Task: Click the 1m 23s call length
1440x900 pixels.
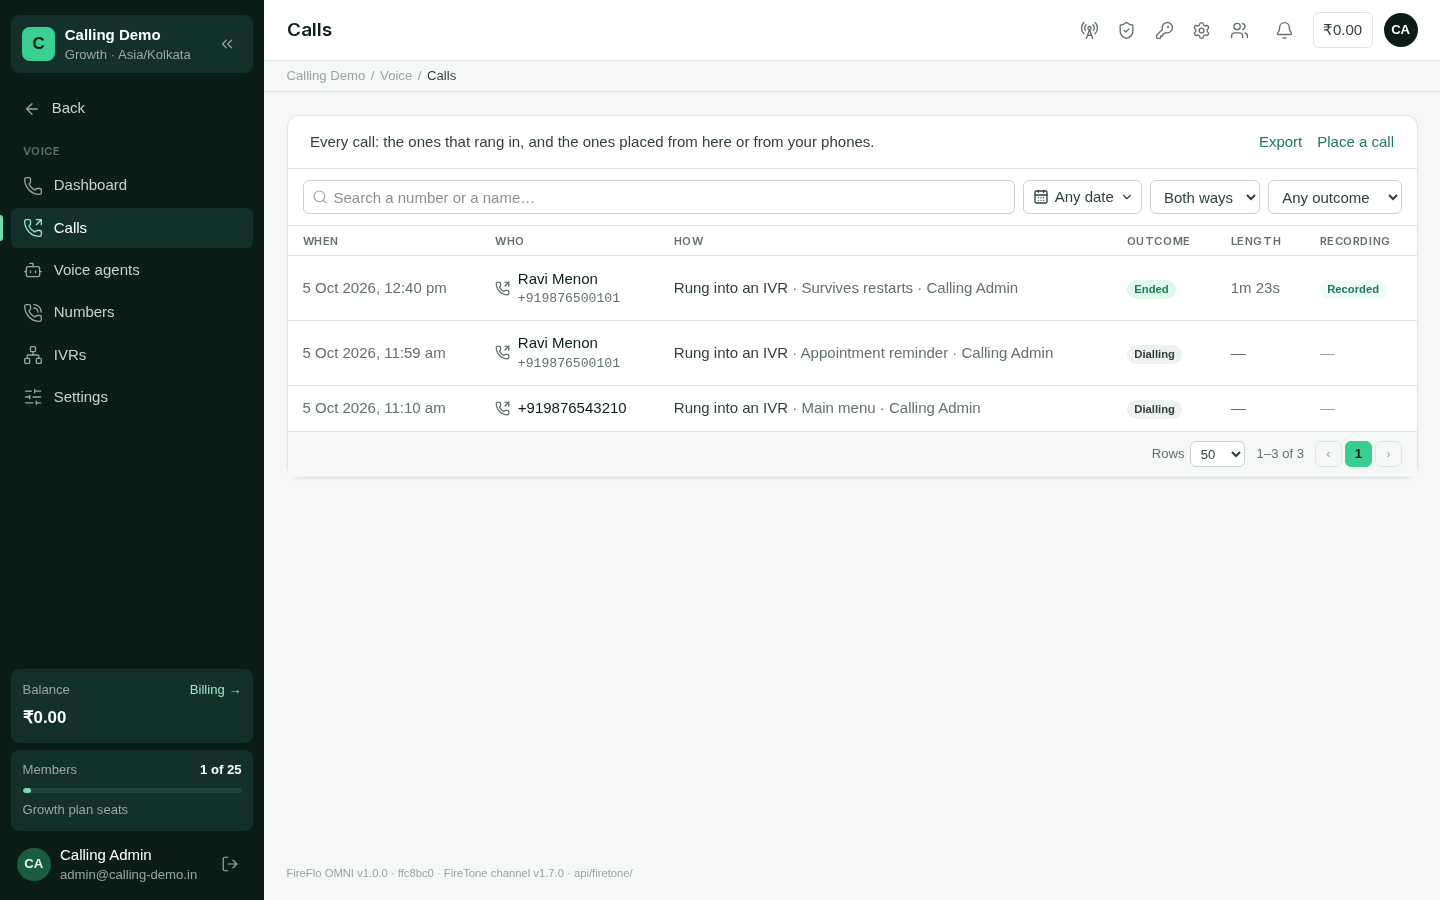Action: (x=1255, y=288)
